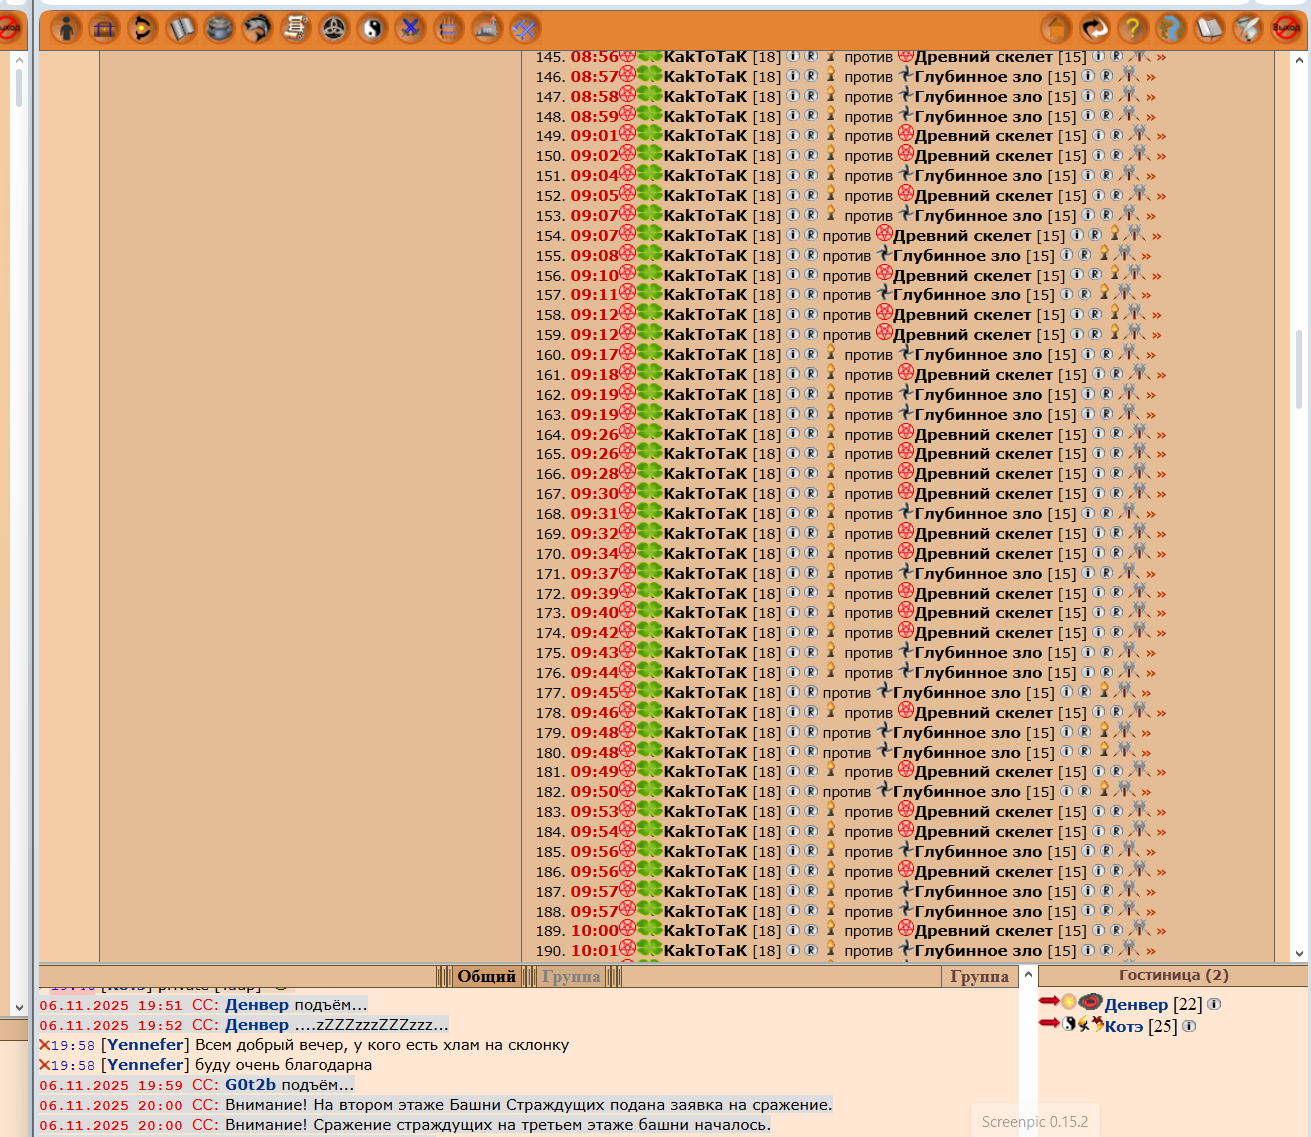Open the blue ladder toolbar icon
The height and width of the screenshot is (1137, 1311).
[448, 28]
